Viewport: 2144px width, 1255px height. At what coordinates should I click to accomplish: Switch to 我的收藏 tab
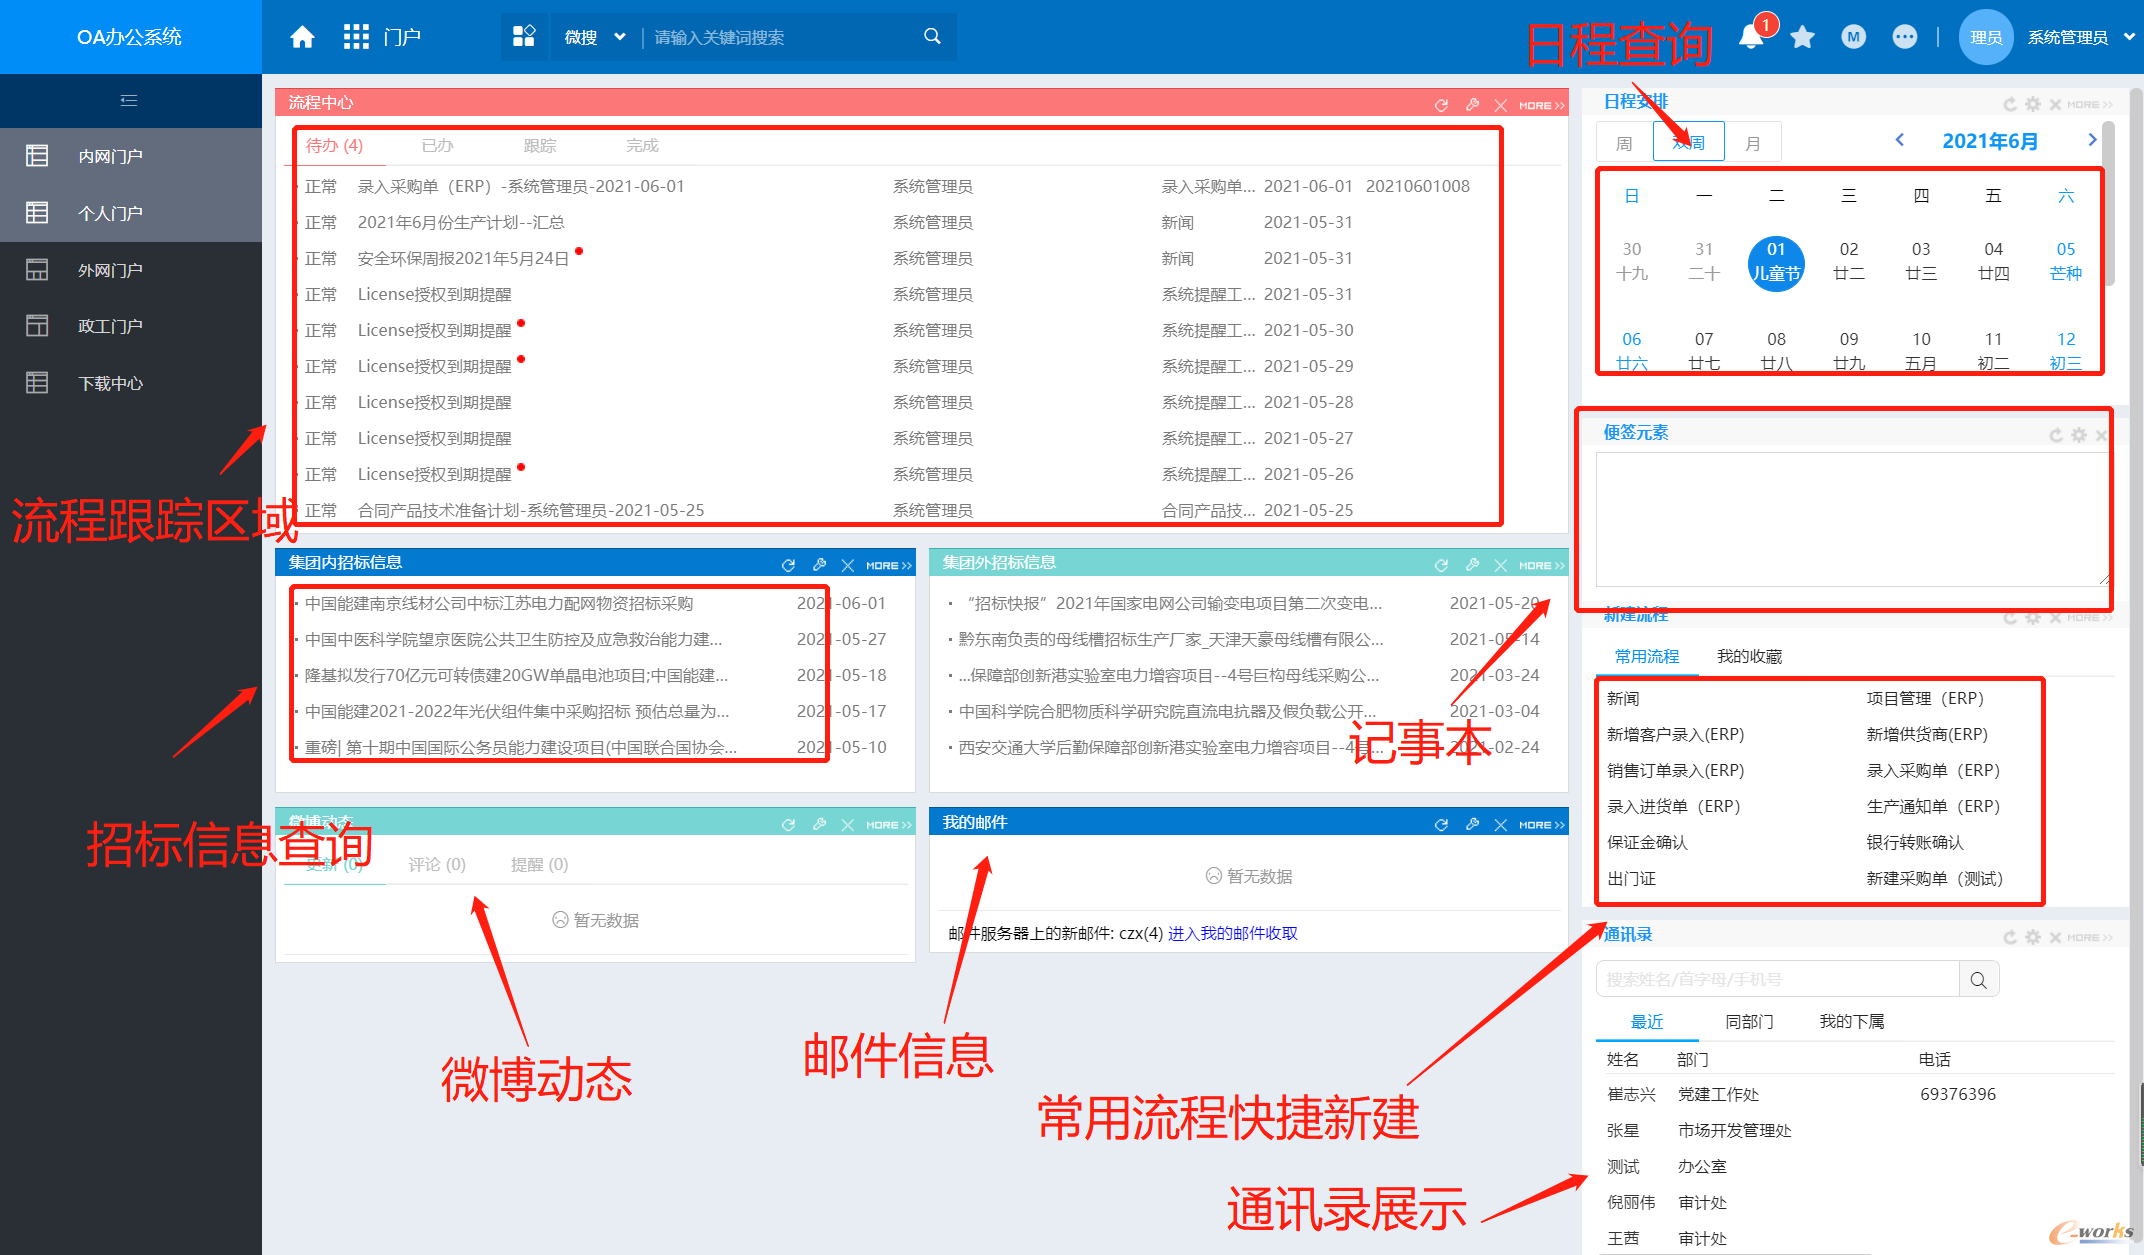[1749, 657]
